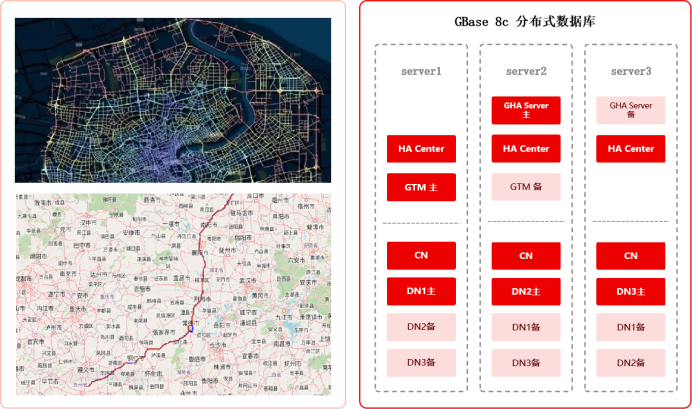Select the DN2主 node box
The height and width of the screenshot is (409, 692).
[x=526, y=292]
